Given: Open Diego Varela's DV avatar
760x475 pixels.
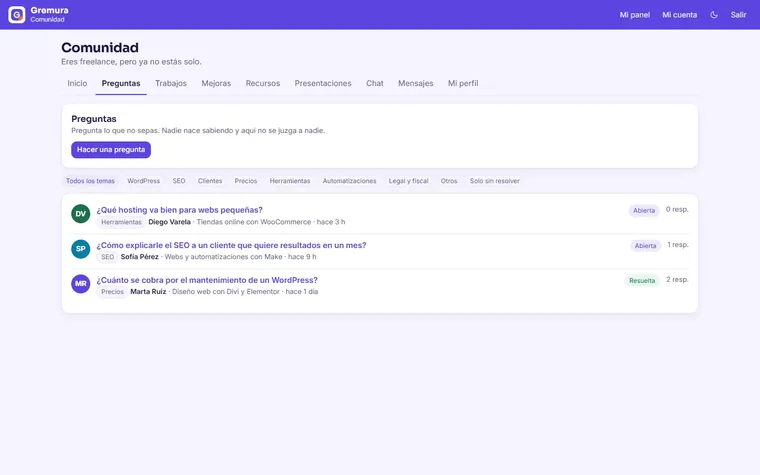Looking at the screenshot, I should (80, 214).
